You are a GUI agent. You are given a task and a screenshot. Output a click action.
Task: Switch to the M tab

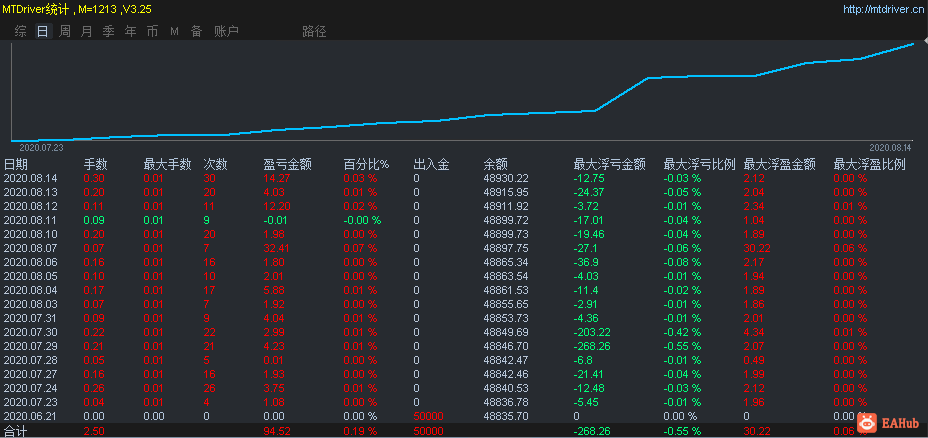click(x=175, y=31)
